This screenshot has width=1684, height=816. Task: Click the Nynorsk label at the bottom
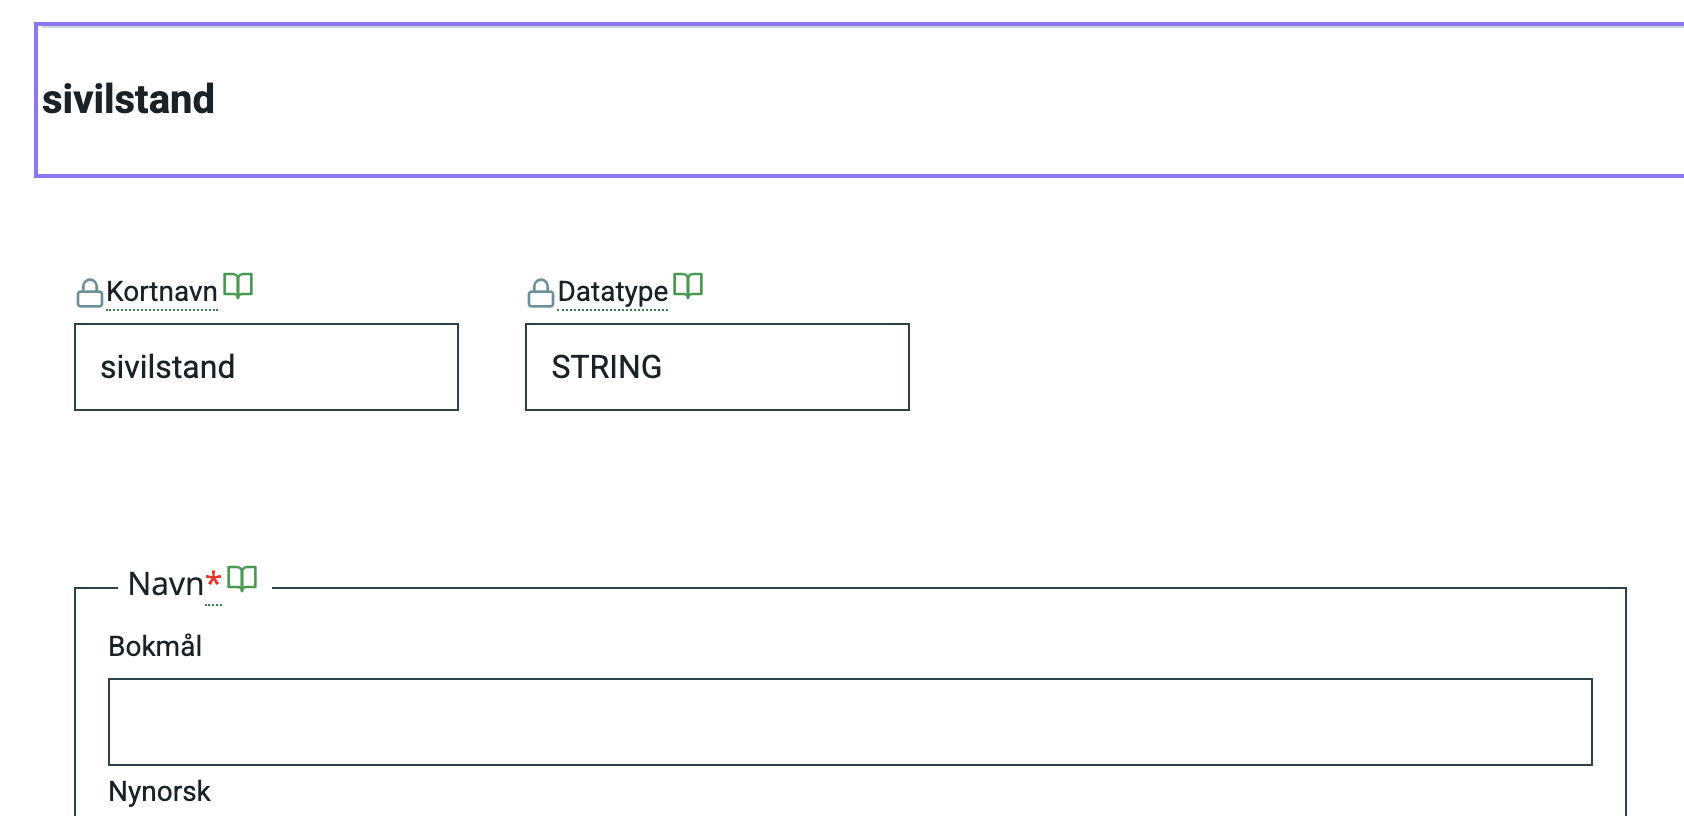[159, 791]
